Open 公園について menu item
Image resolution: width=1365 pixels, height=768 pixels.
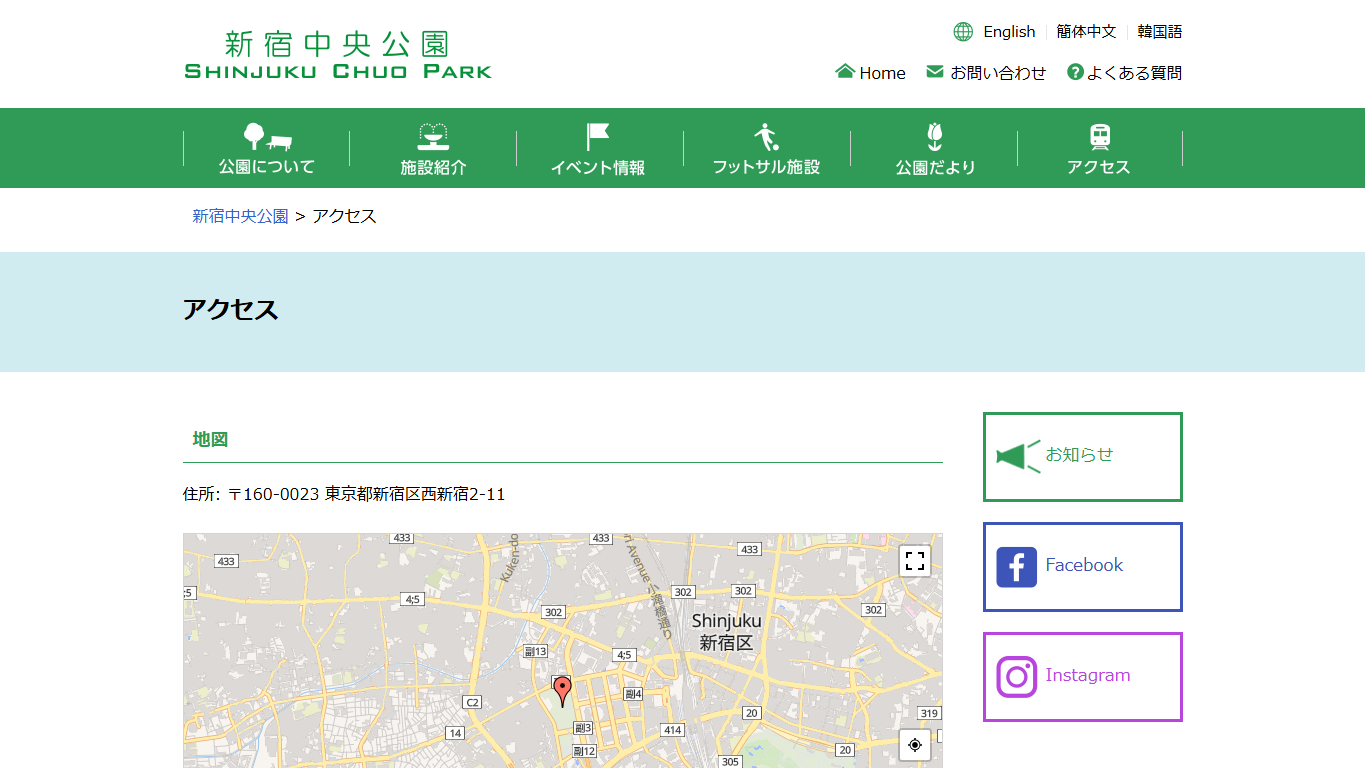[x=267, y=167]
